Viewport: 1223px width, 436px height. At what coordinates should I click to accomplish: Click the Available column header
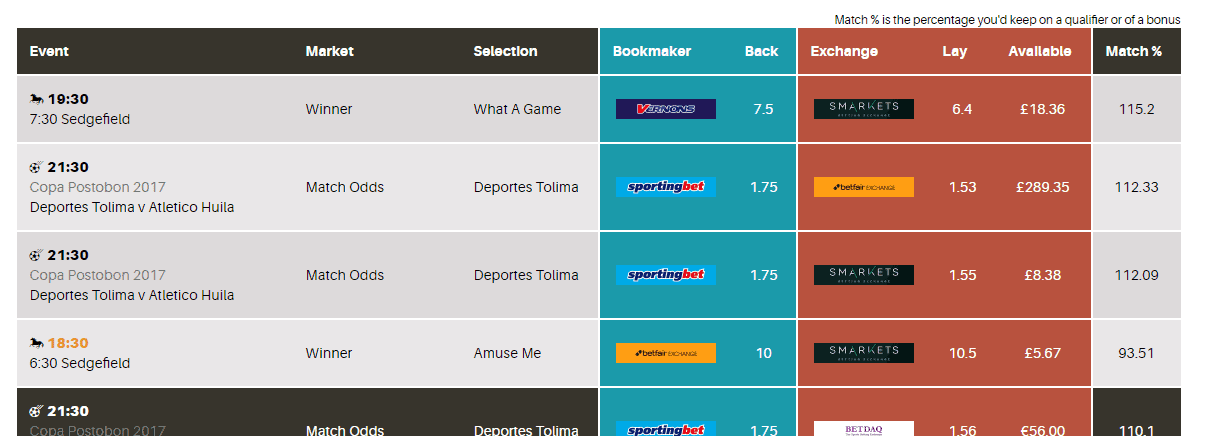1039,51
